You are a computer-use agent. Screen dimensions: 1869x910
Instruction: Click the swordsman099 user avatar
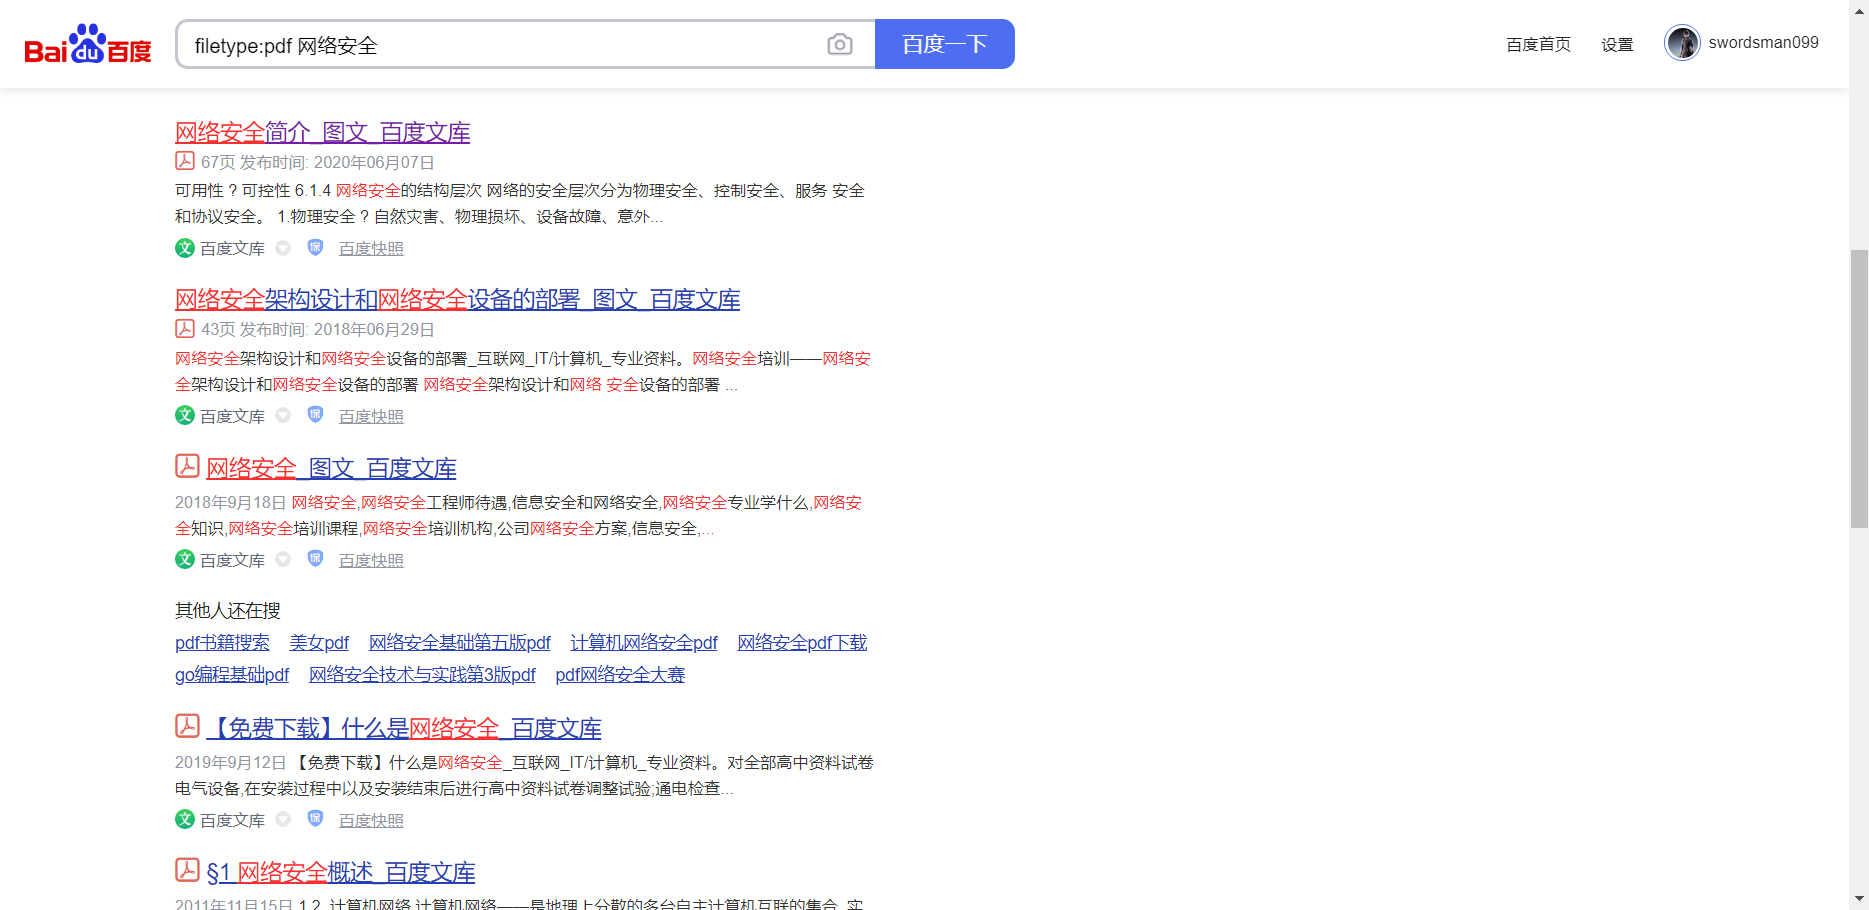click(1682, 43)
